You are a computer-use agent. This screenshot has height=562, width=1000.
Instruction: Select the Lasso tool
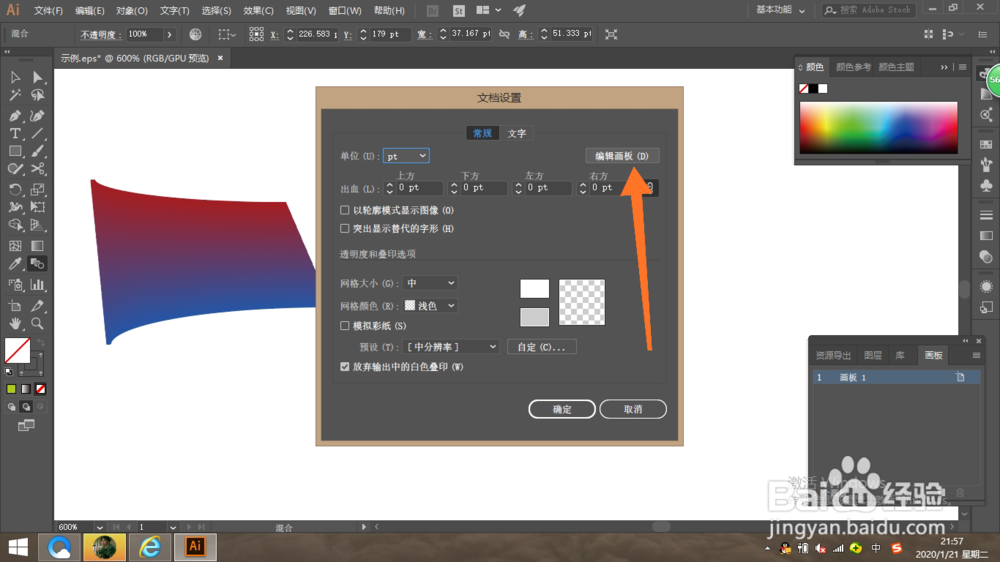[38, 95]
